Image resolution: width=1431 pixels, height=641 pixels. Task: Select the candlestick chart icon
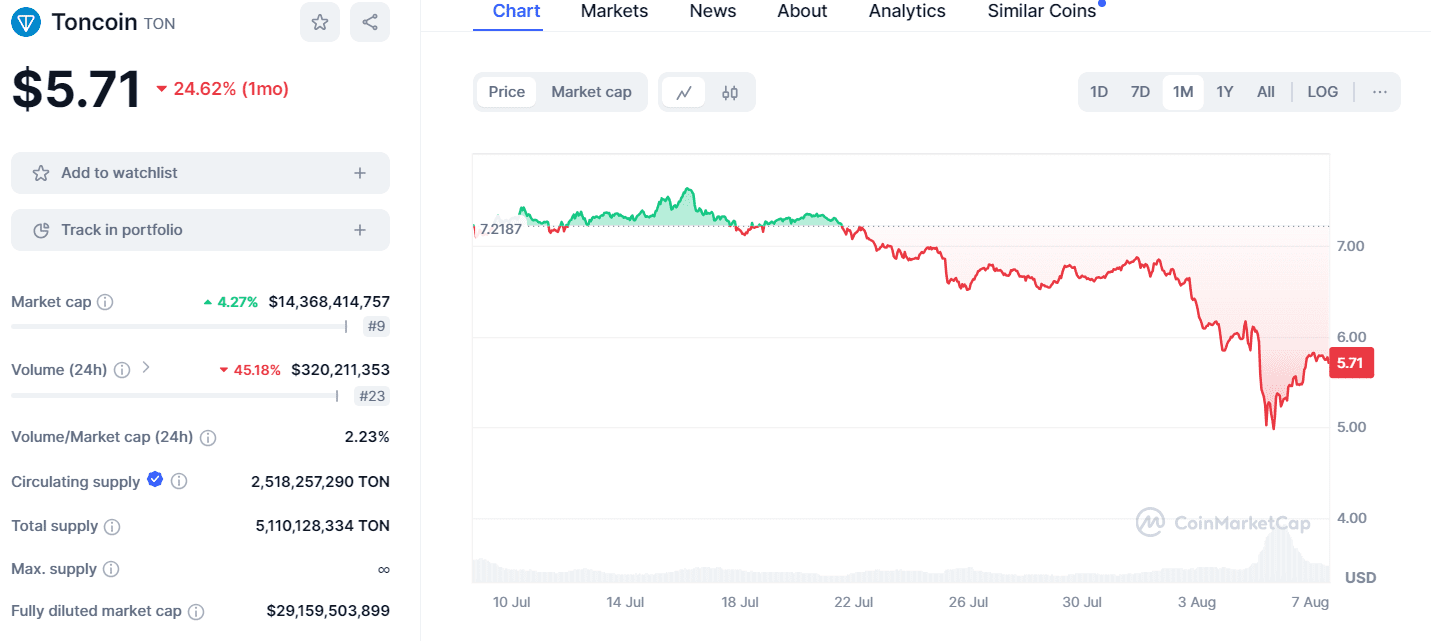coord(730,91)
